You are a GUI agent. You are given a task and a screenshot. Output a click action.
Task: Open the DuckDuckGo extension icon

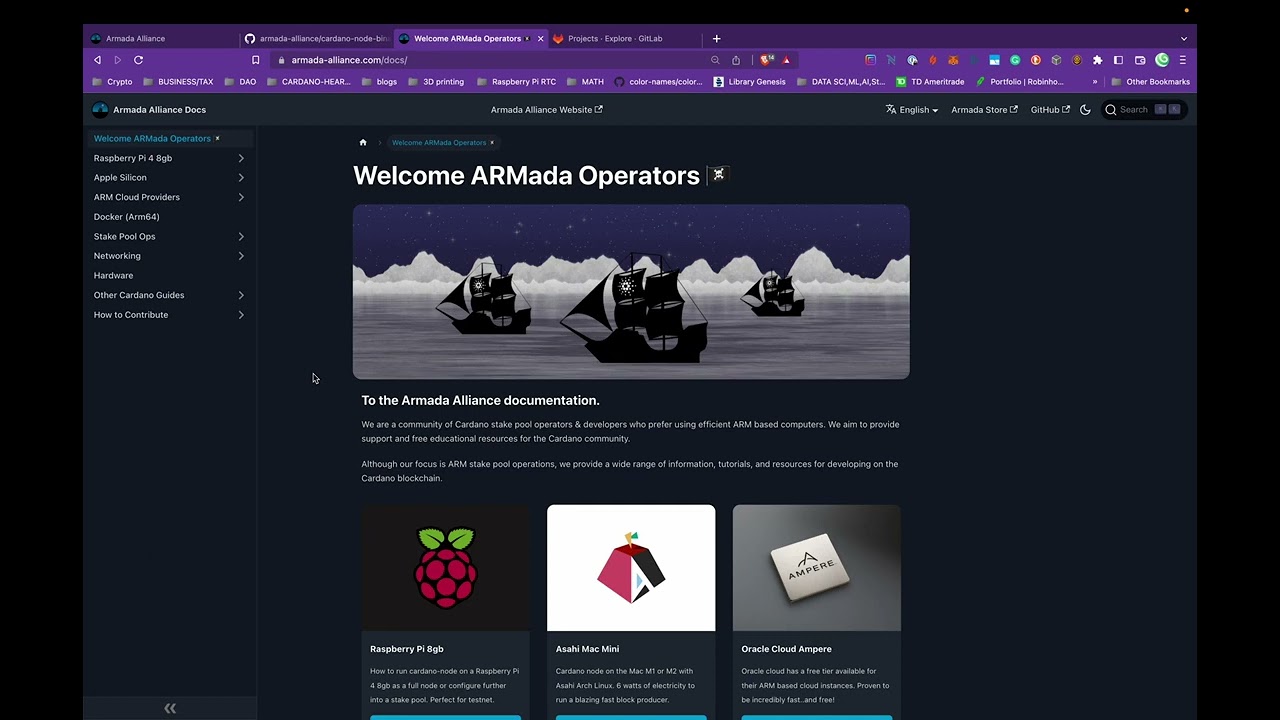tap(1035, 60)
